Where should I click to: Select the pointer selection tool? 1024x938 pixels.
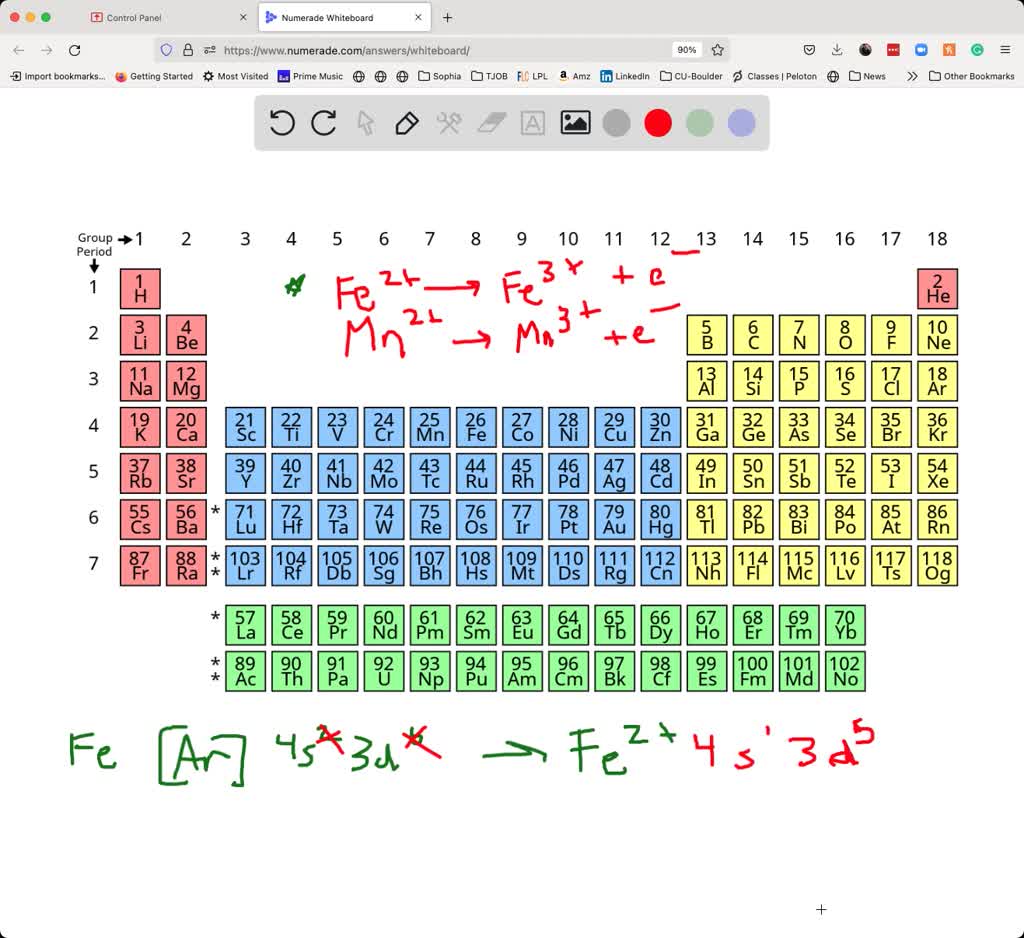point(365,122)
